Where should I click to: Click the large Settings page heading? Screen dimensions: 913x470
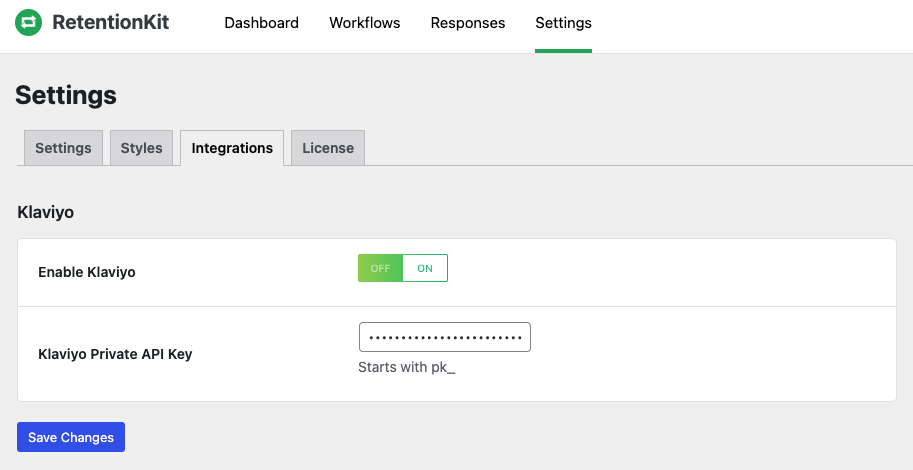[x=66, y=95]
